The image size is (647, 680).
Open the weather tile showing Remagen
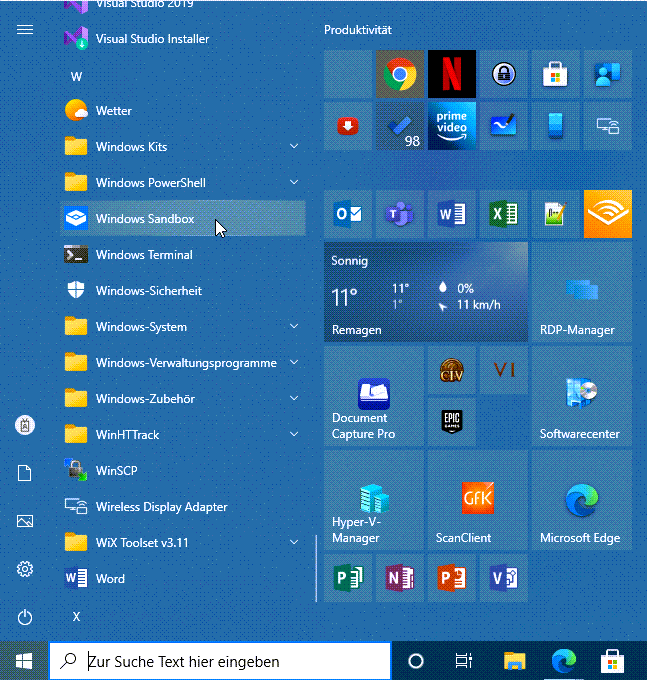click(x=426, y=292)
